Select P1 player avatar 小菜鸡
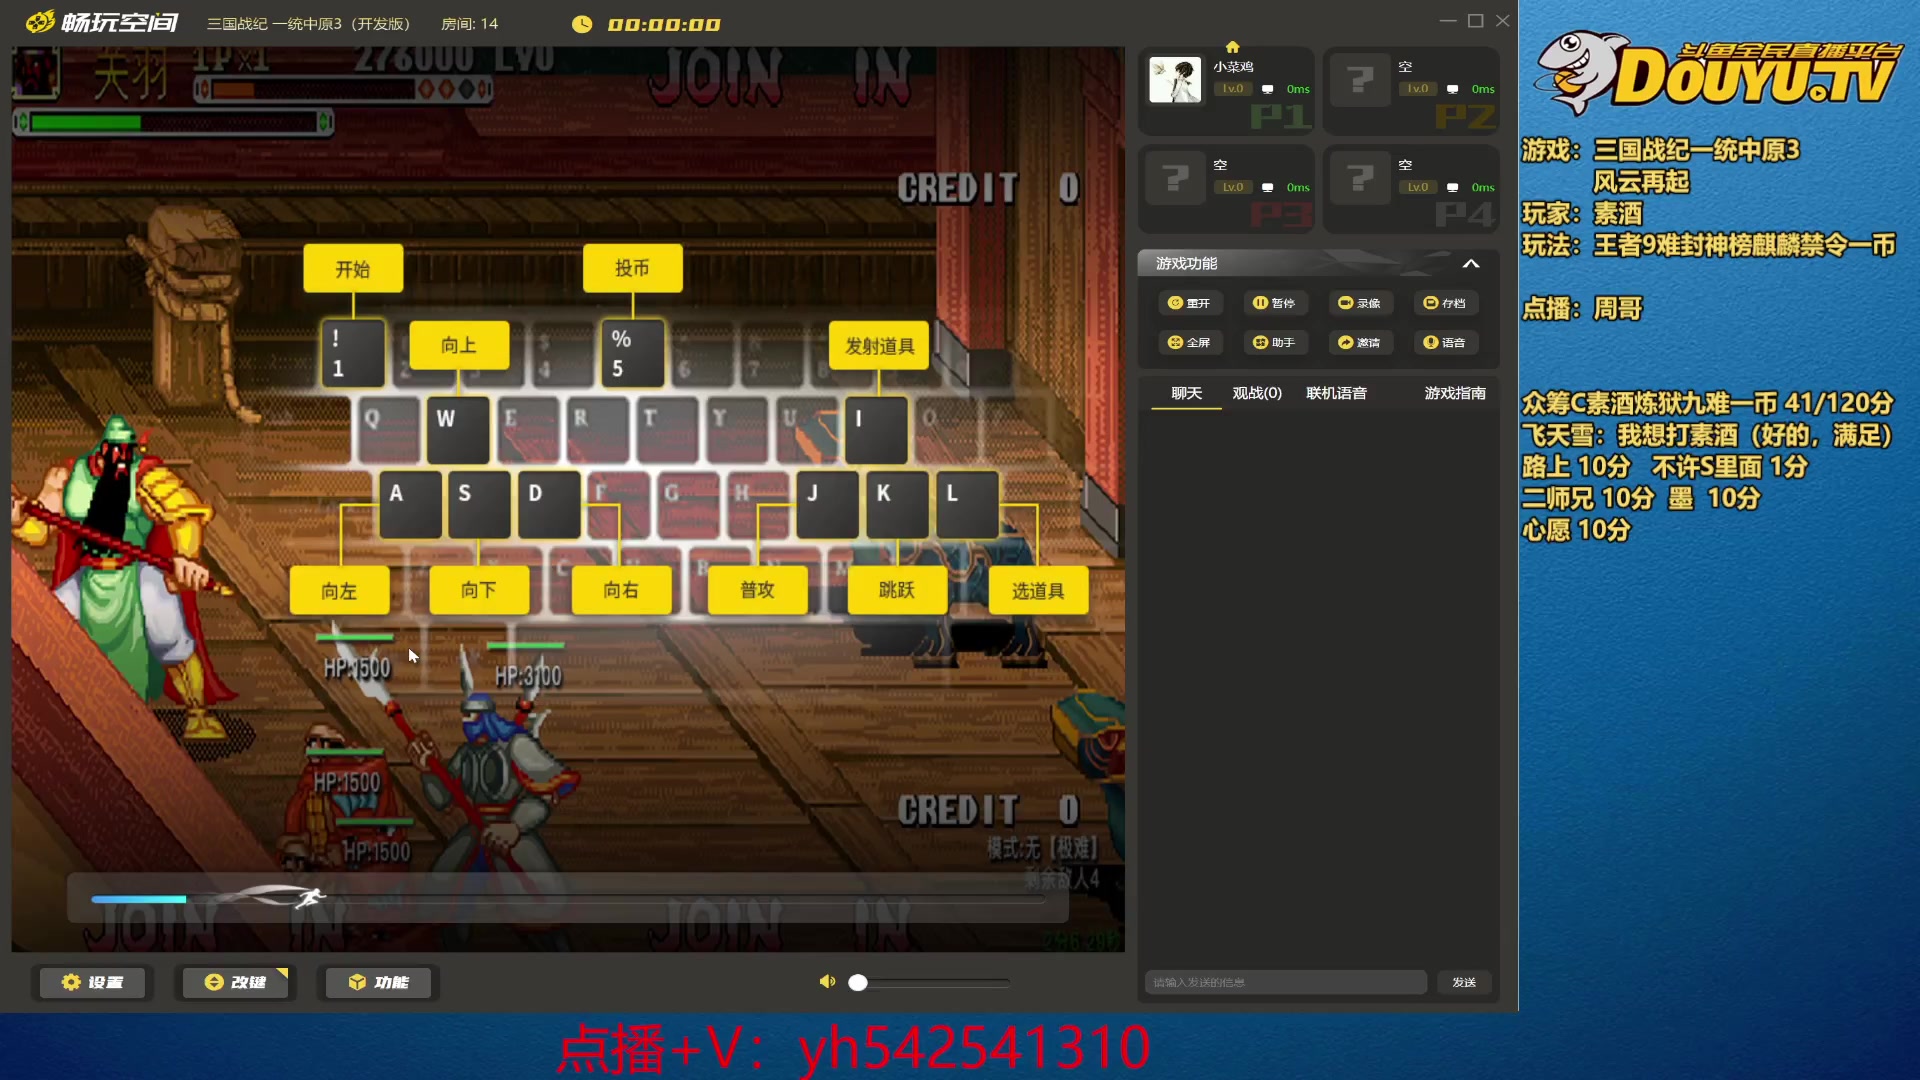Image resolution: width=1920 pixels, height=1080 pixels. (1175, 80)
